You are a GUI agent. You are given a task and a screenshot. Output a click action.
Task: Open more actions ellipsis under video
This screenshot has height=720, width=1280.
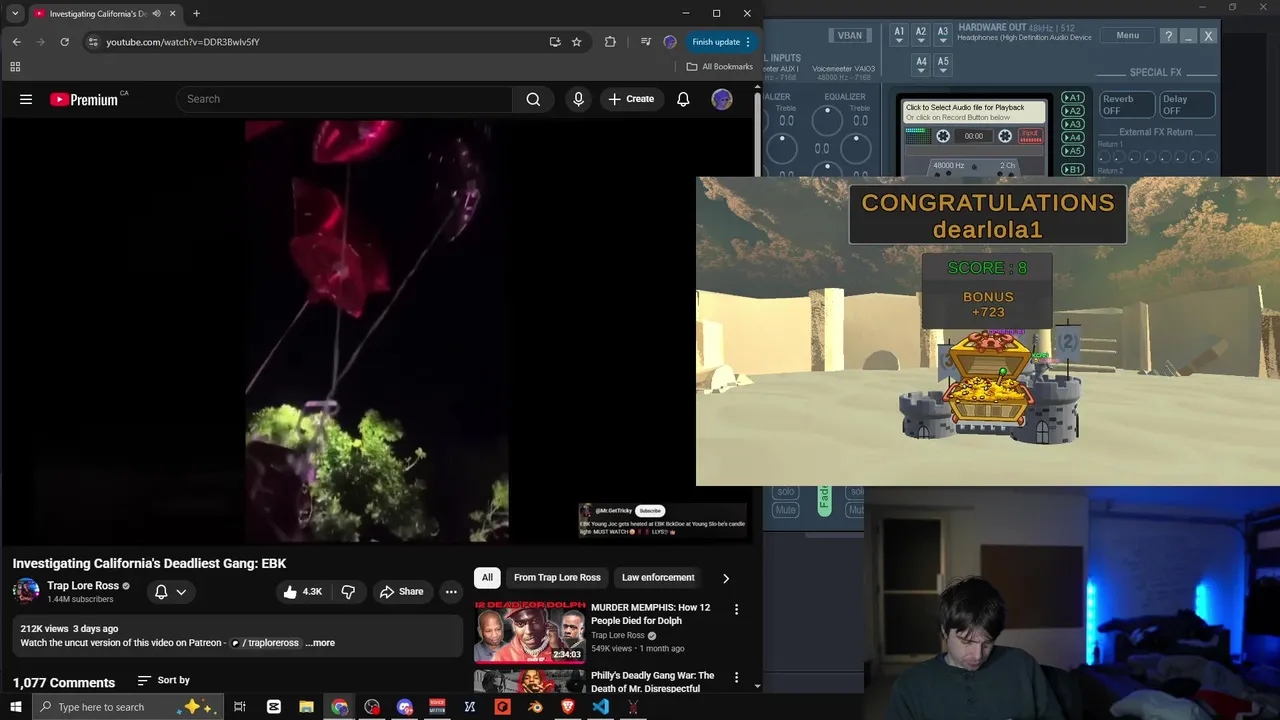(x=451, y=592)
